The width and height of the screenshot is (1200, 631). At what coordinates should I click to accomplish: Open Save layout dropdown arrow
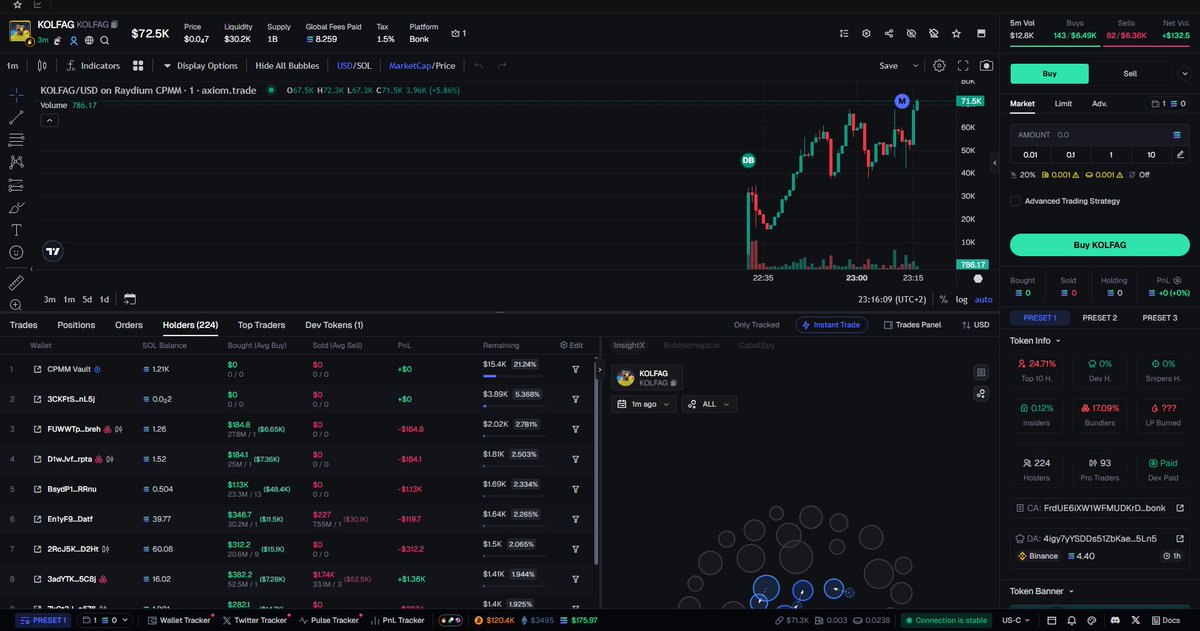pyautogui.click(x=914, y=66)
